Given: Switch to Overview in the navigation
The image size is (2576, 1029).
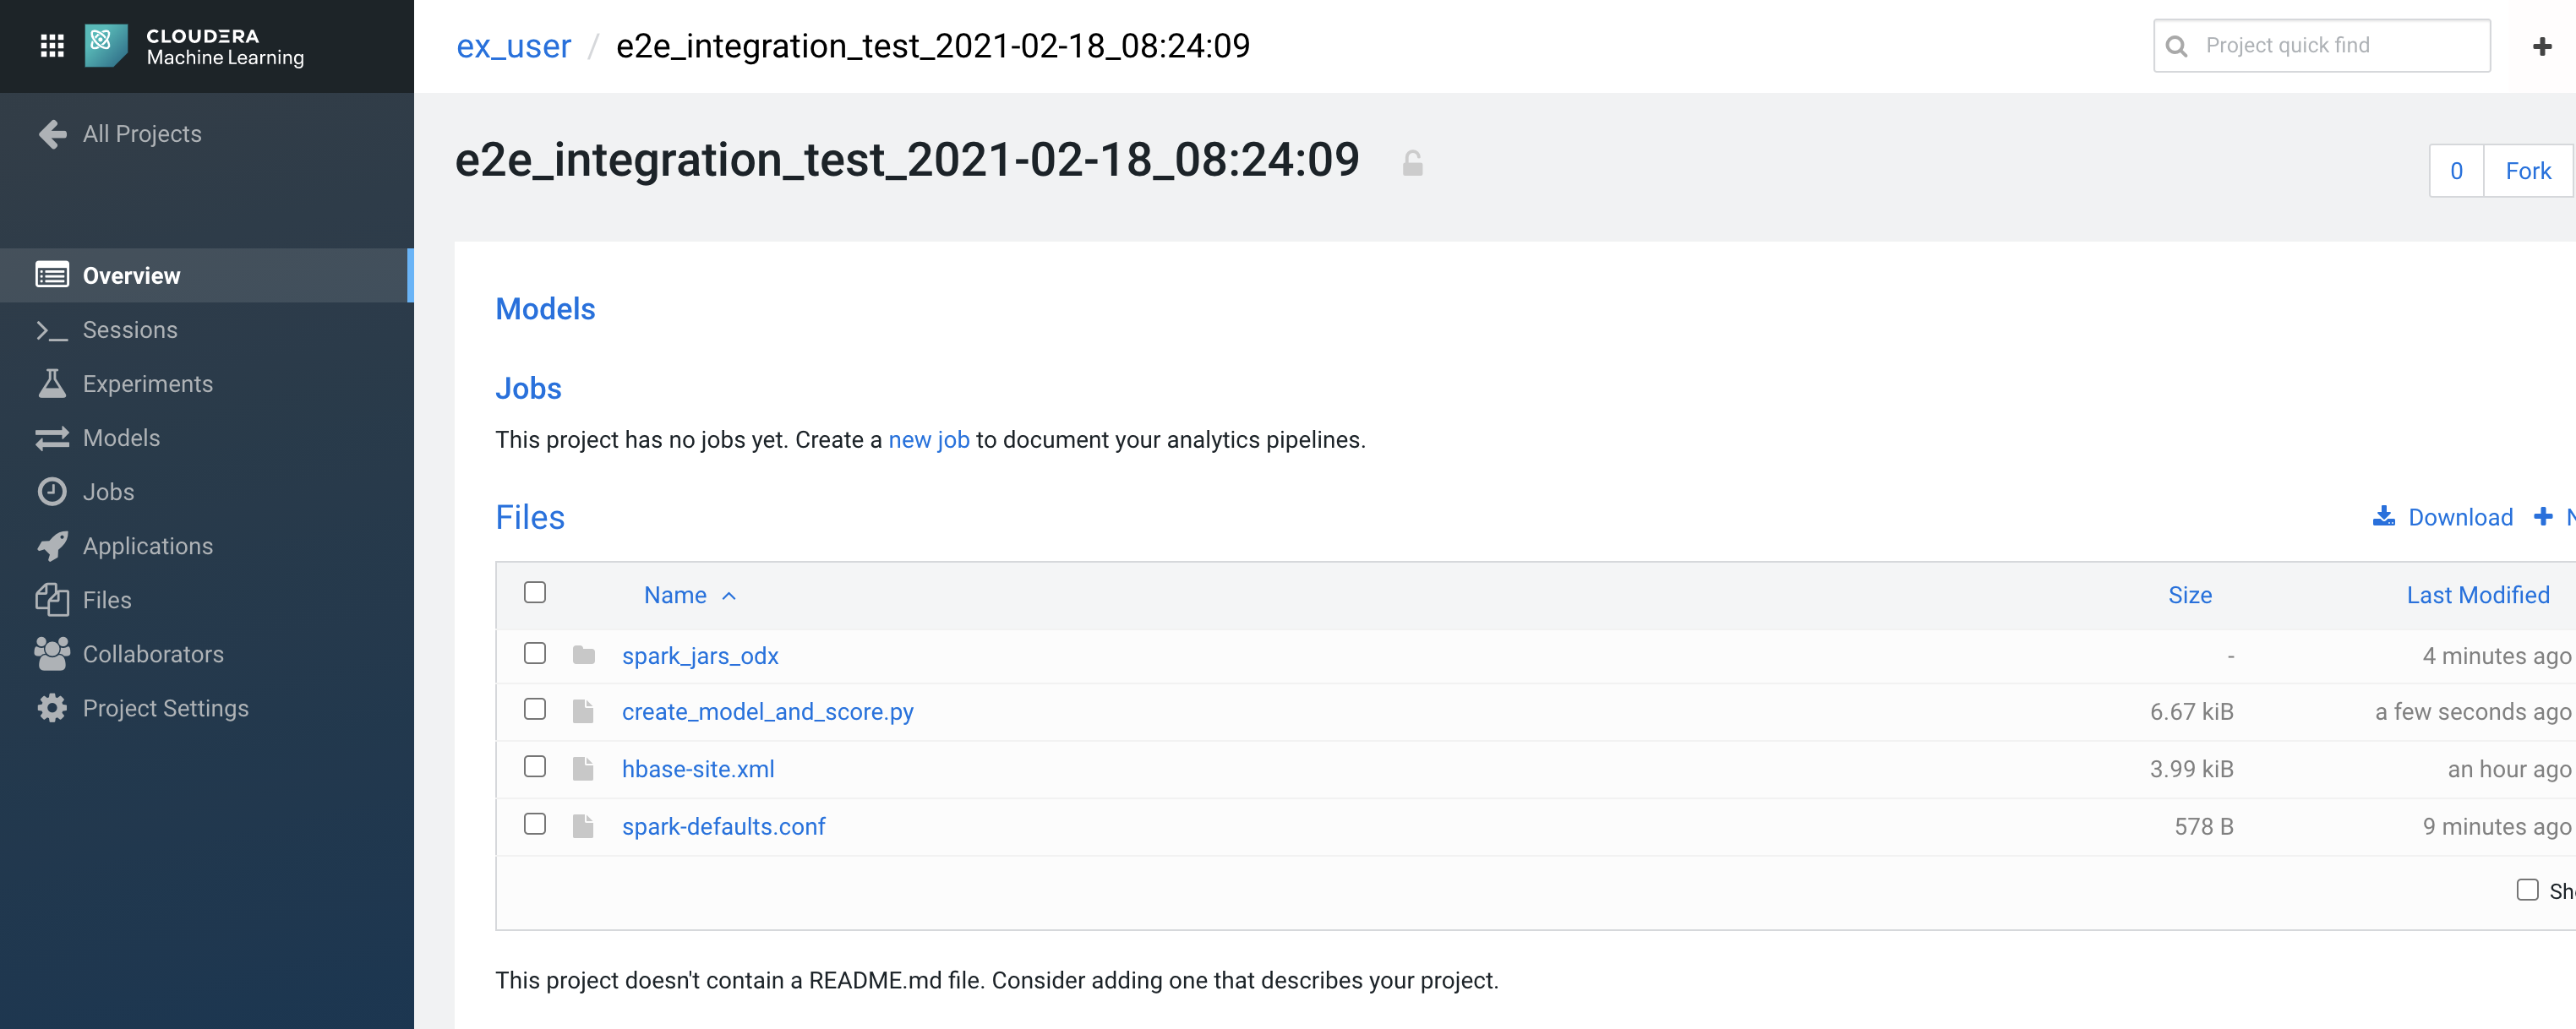Looking at the screenshot, I should 131,275.
